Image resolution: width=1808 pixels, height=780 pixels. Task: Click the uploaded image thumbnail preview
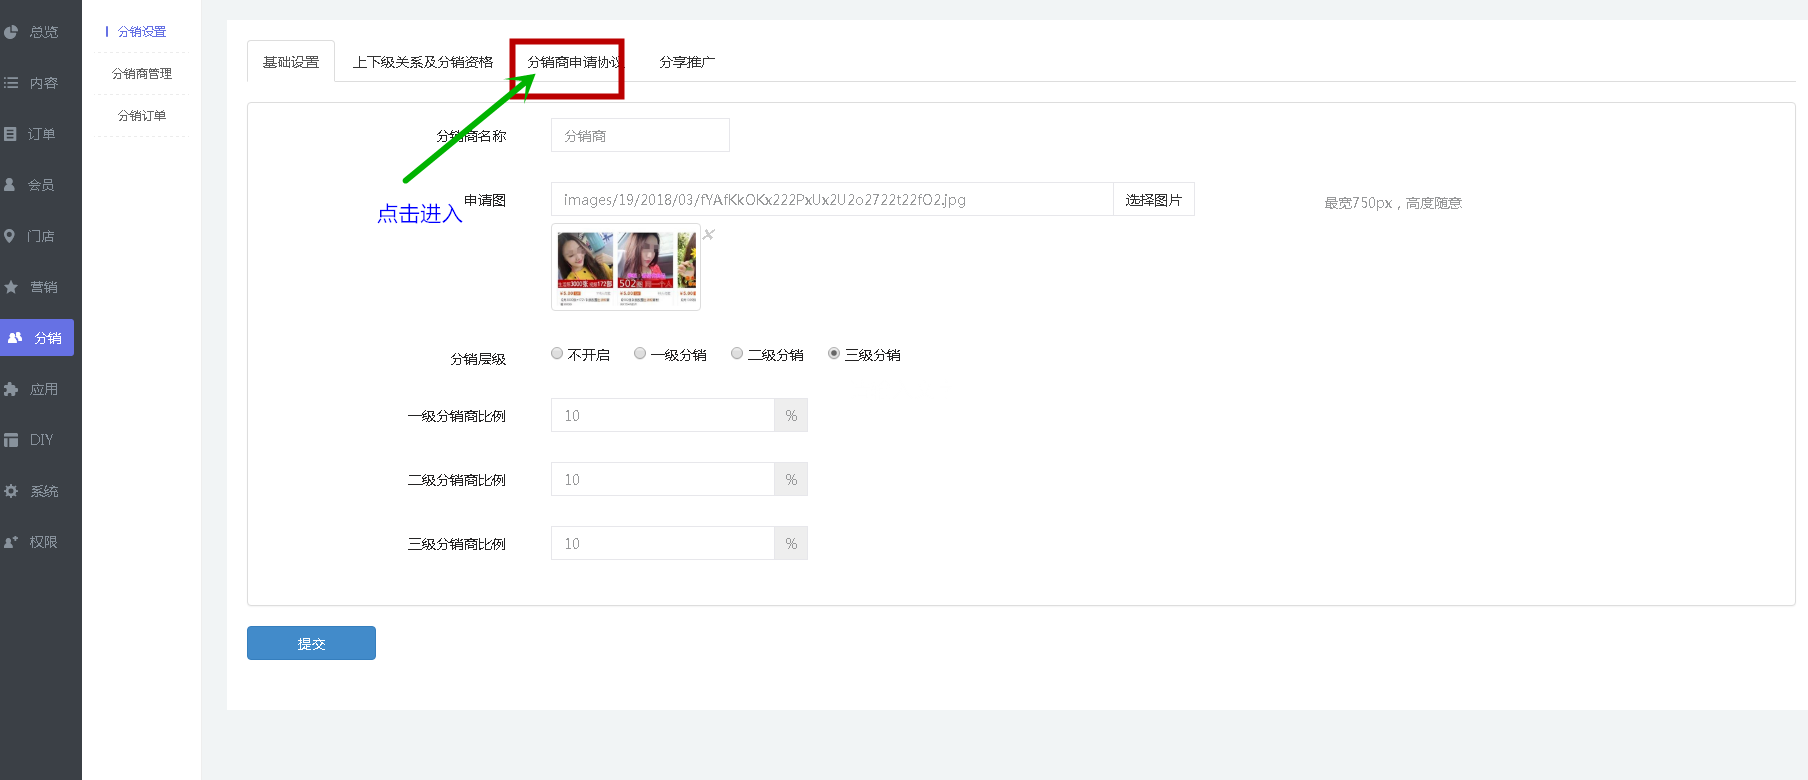click(626, 266)
